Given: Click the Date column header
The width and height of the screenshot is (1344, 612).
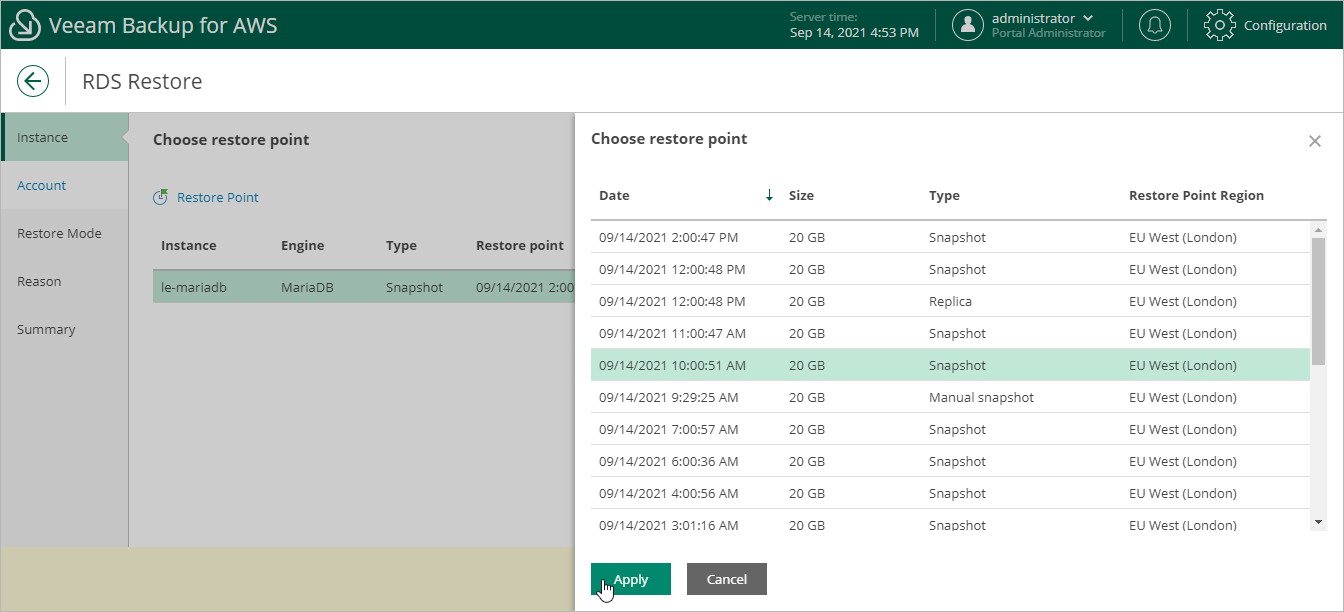Looking at the screenshot, I should pos(614,195).
